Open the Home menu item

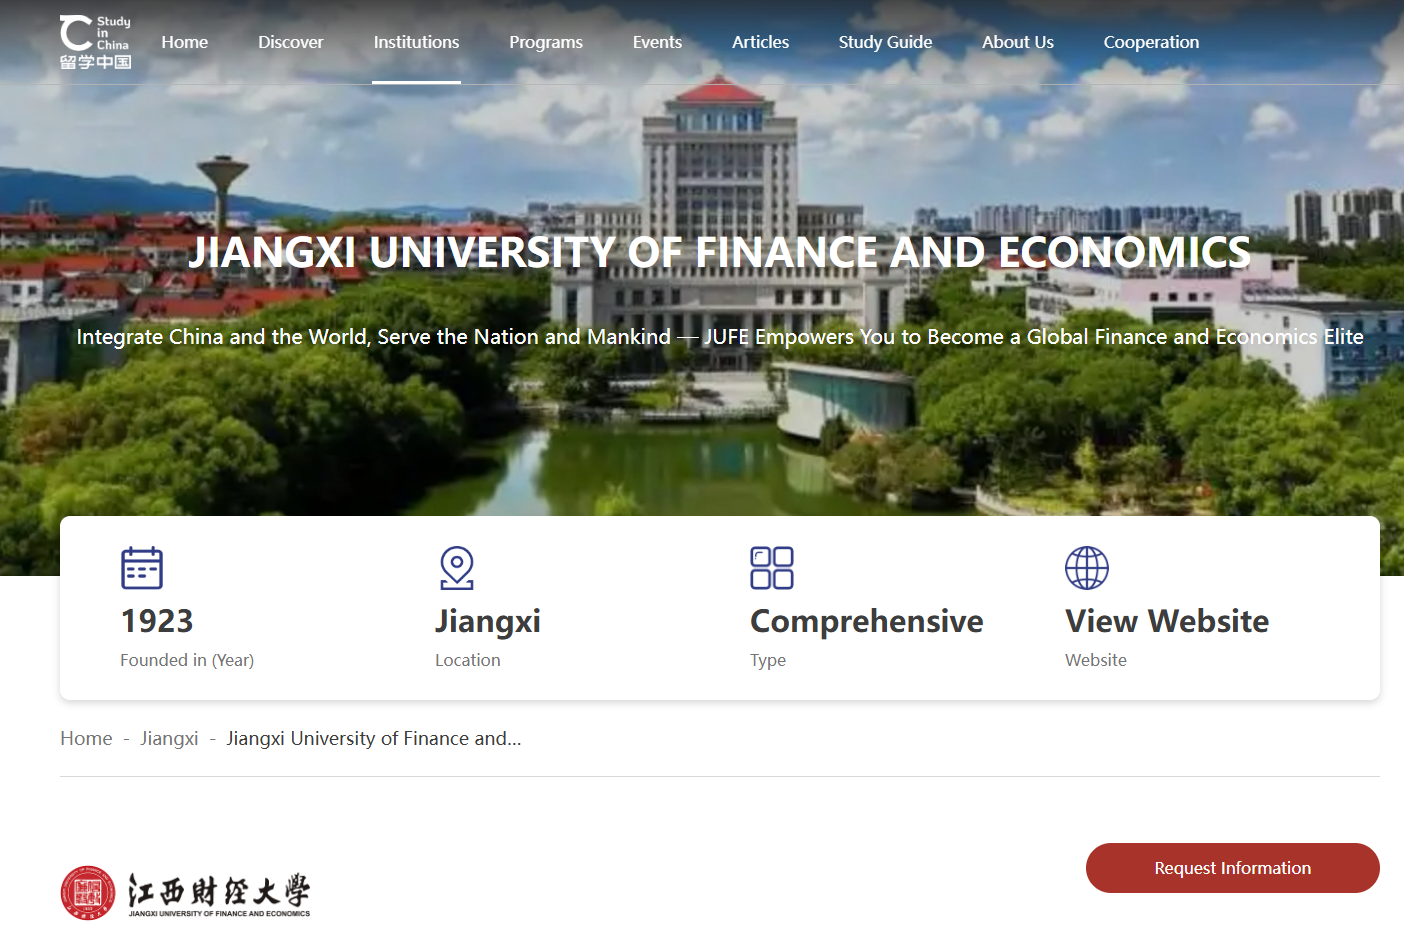[185, 42]
